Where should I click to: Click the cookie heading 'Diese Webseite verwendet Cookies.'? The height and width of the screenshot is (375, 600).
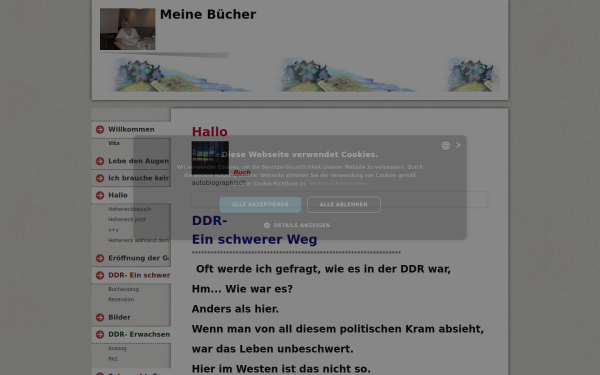point(300,155)
